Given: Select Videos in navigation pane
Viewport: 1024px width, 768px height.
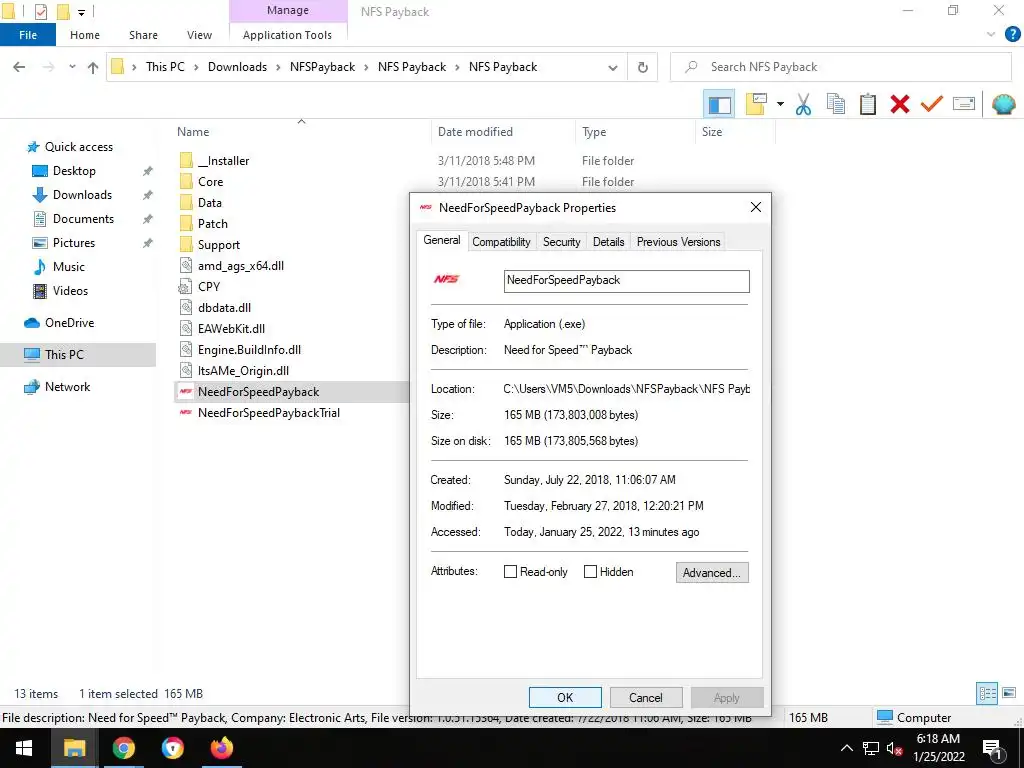Looking at the screenshot, I should click(x=70, y=291).
